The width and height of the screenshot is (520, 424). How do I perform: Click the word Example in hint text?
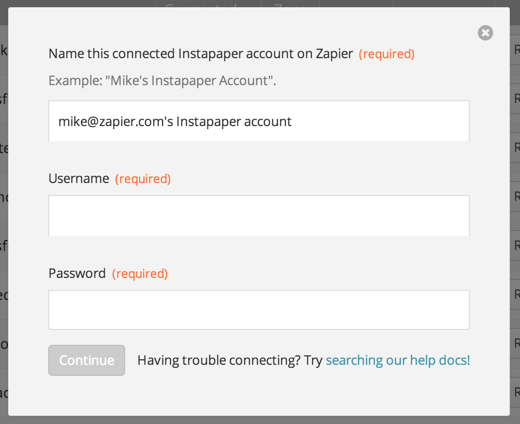(75, 81)
